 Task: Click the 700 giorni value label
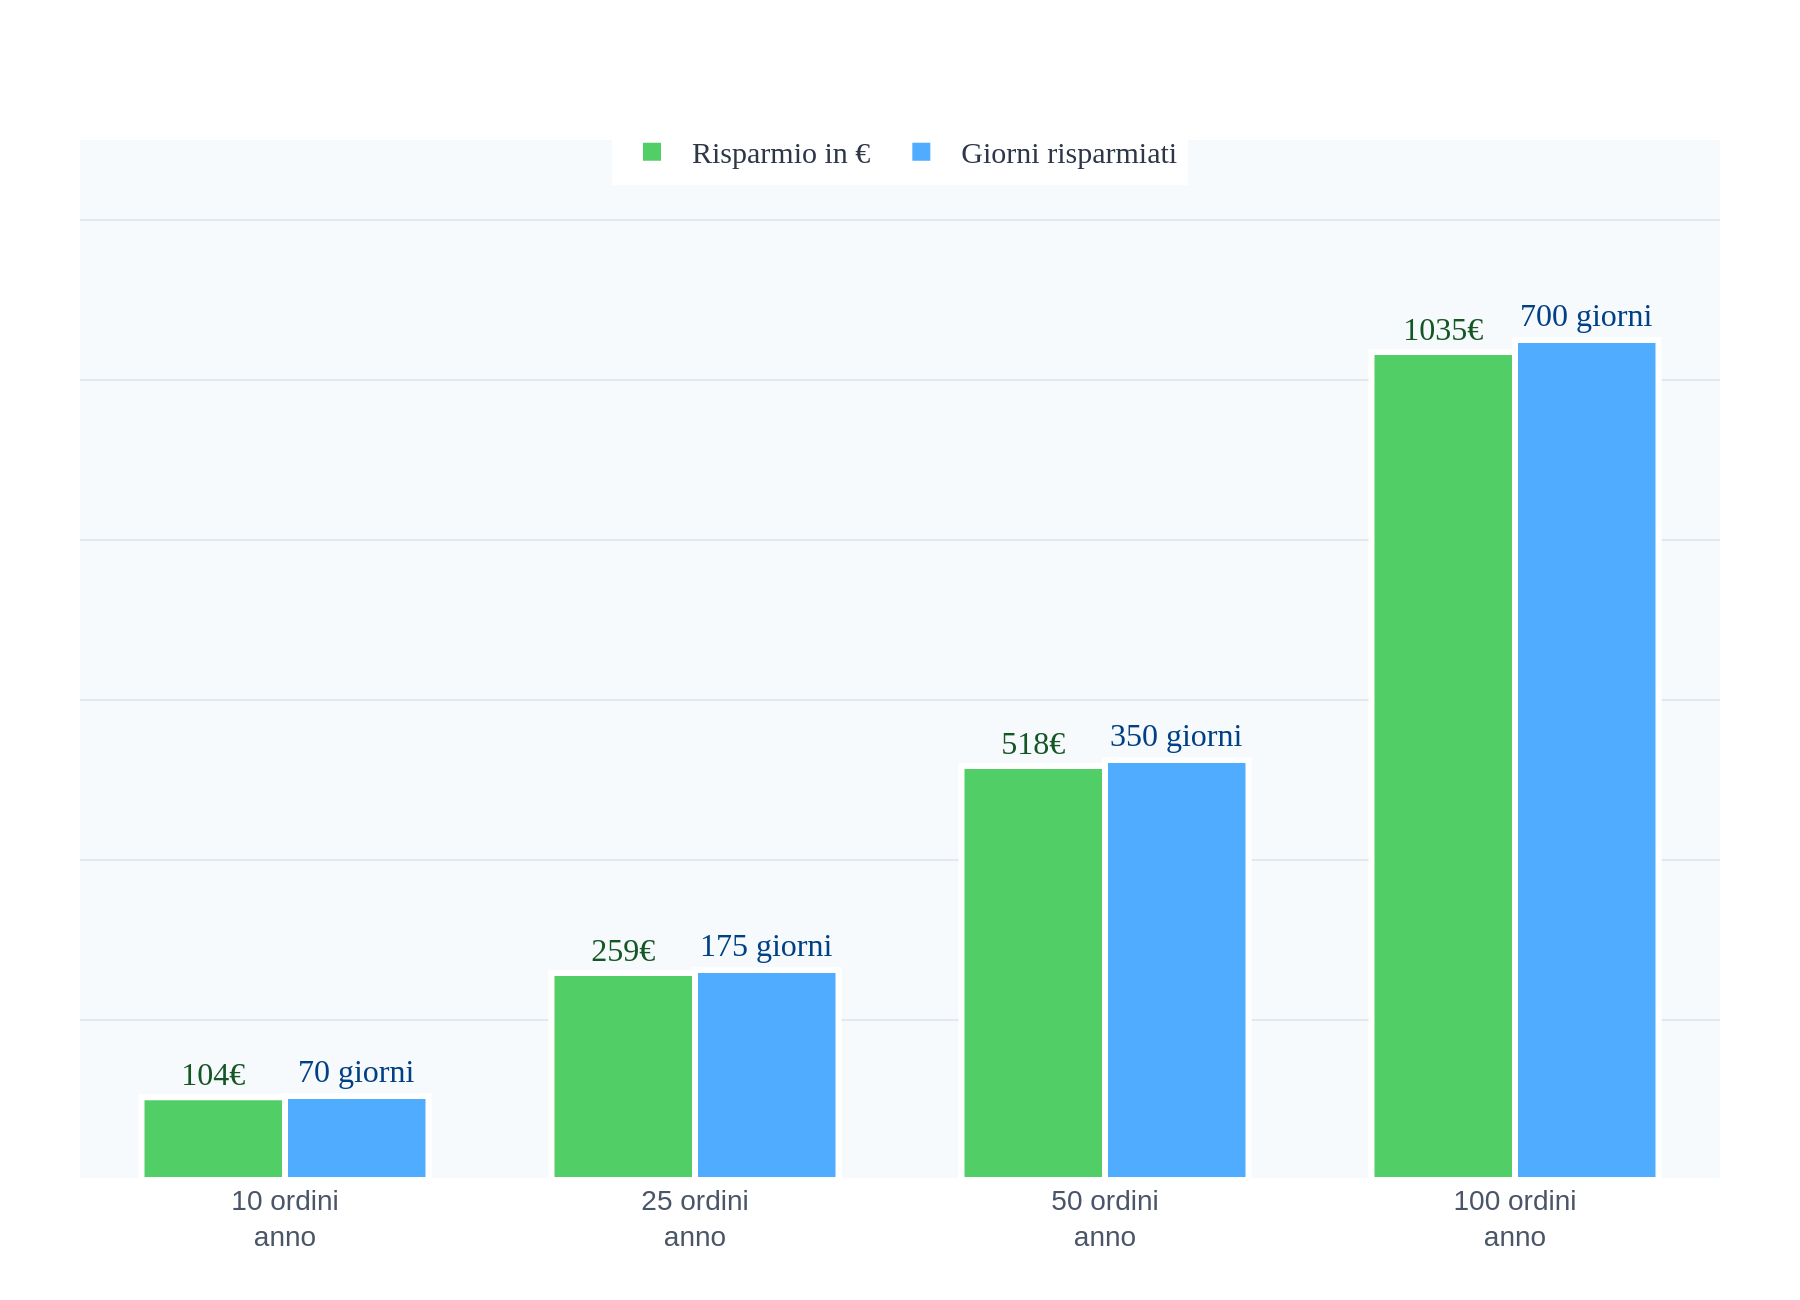point(1586,316)
